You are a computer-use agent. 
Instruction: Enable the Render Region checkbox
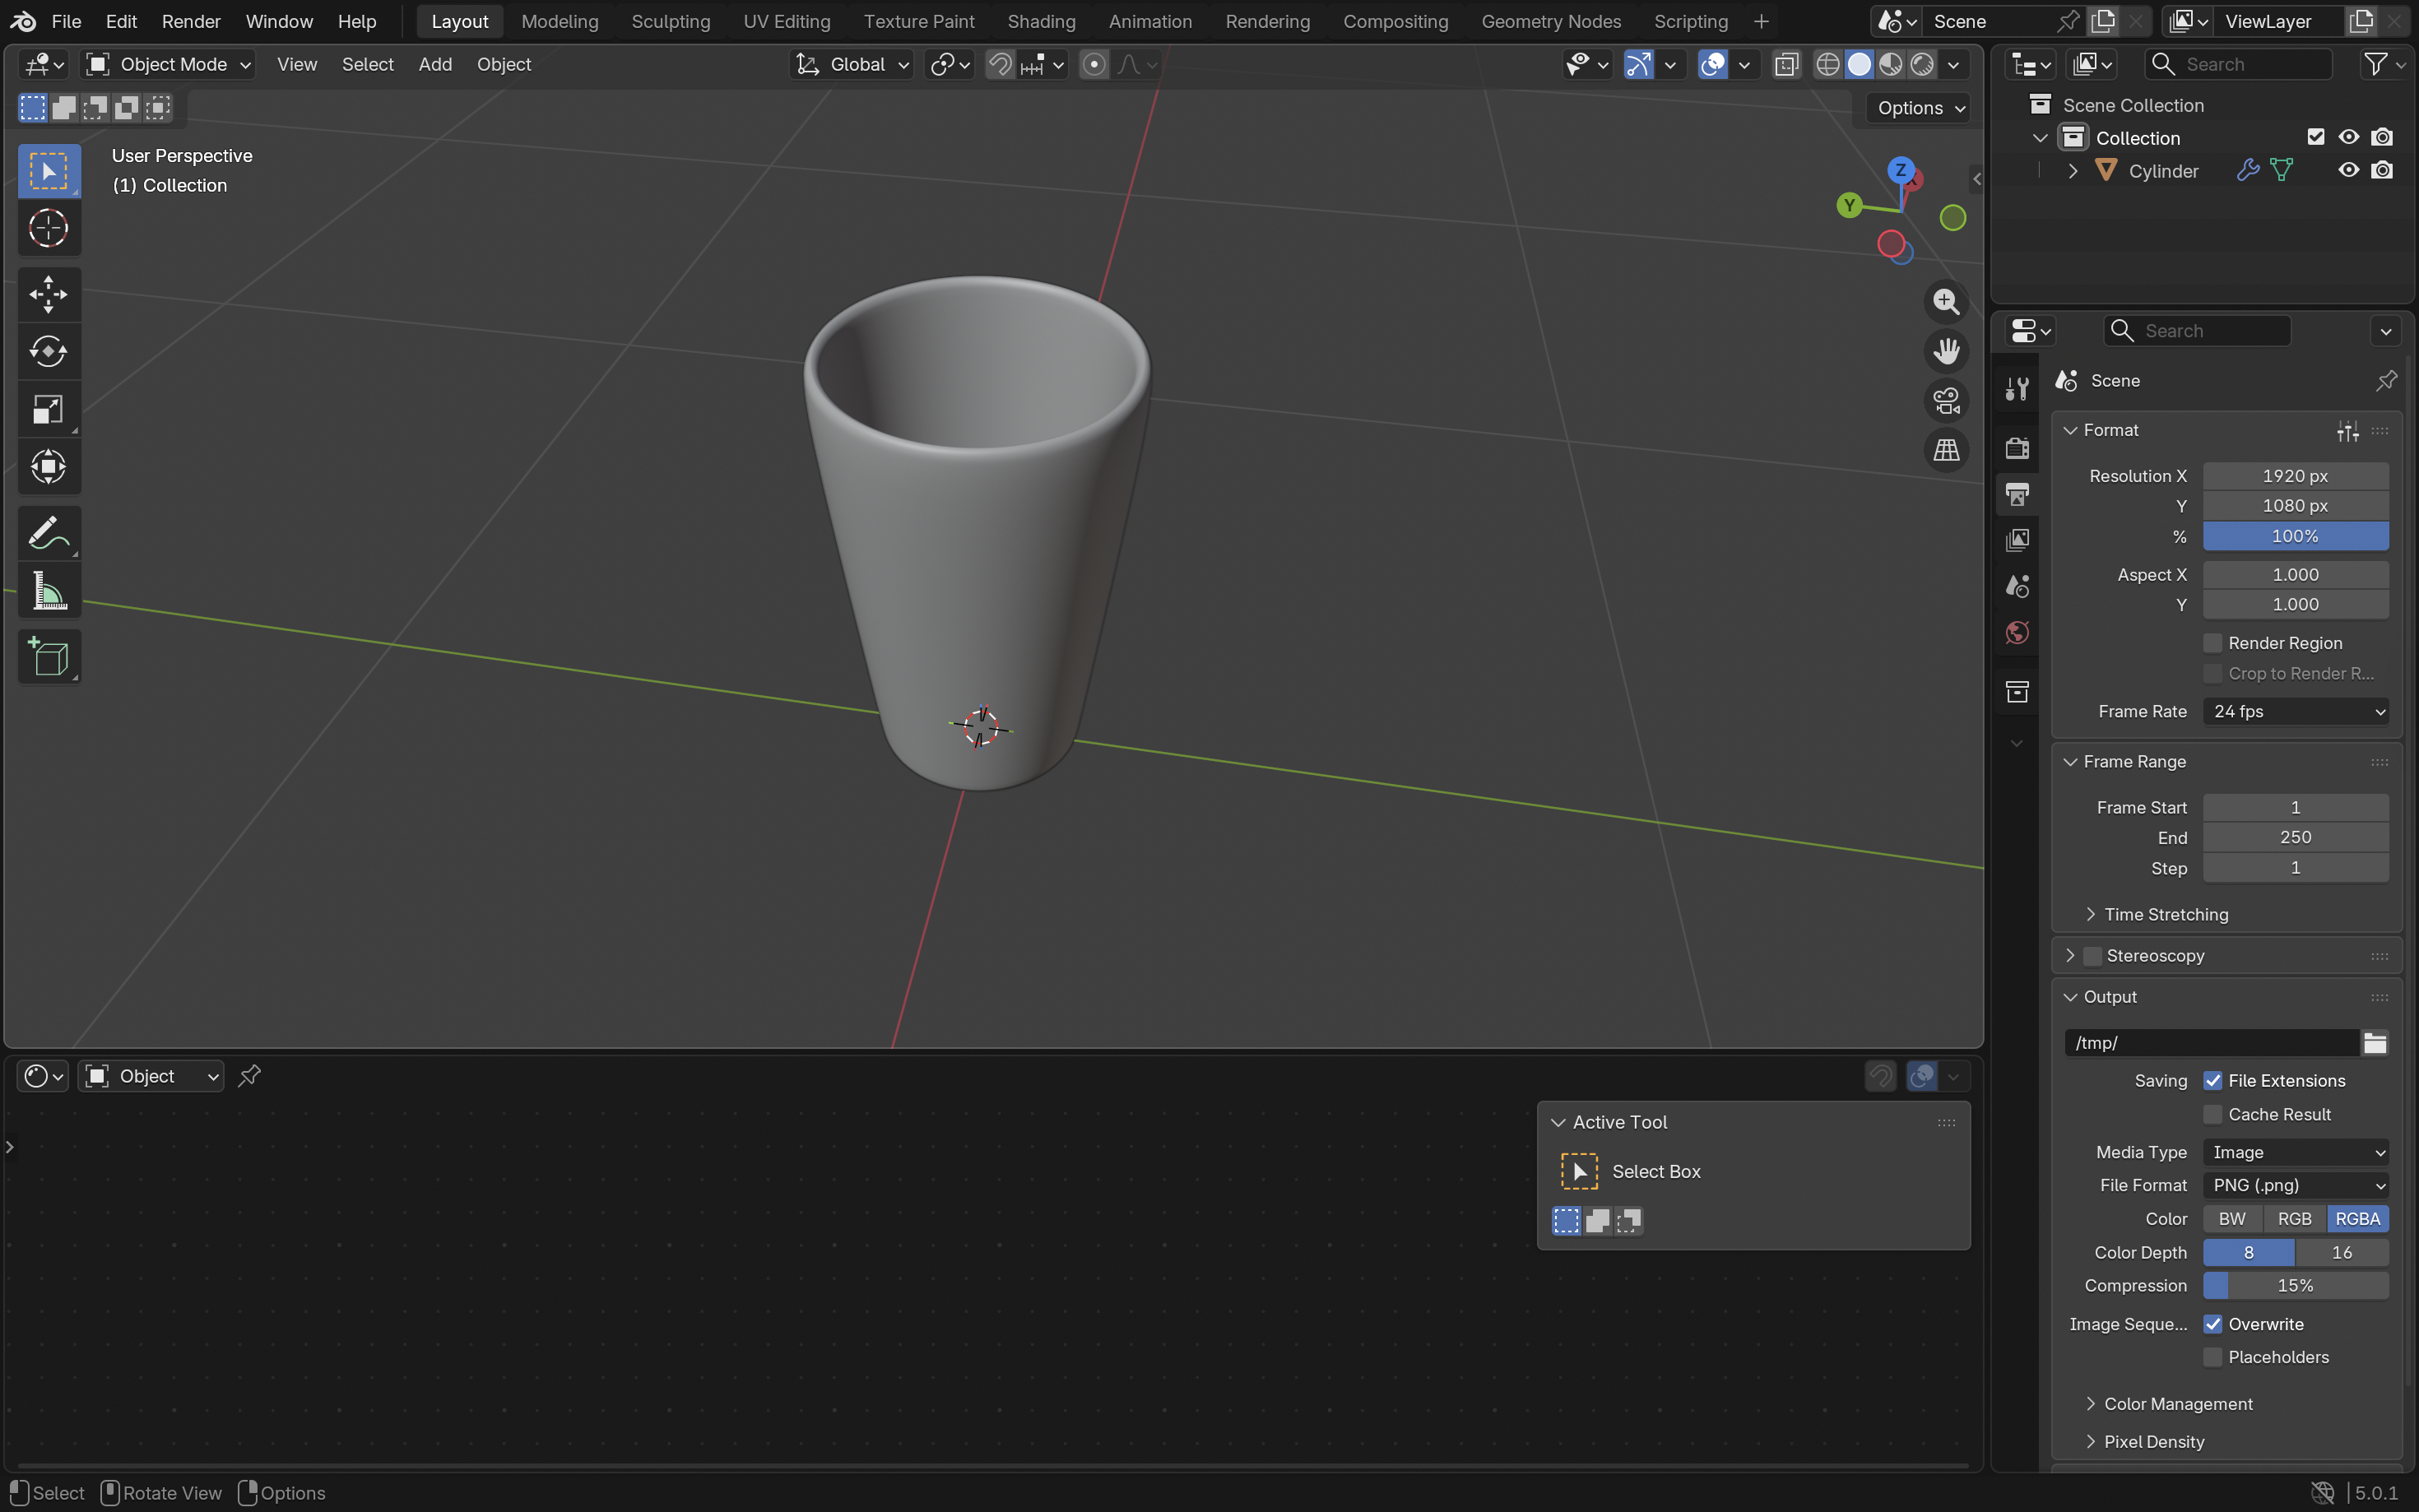click(x=2212, y=643)
